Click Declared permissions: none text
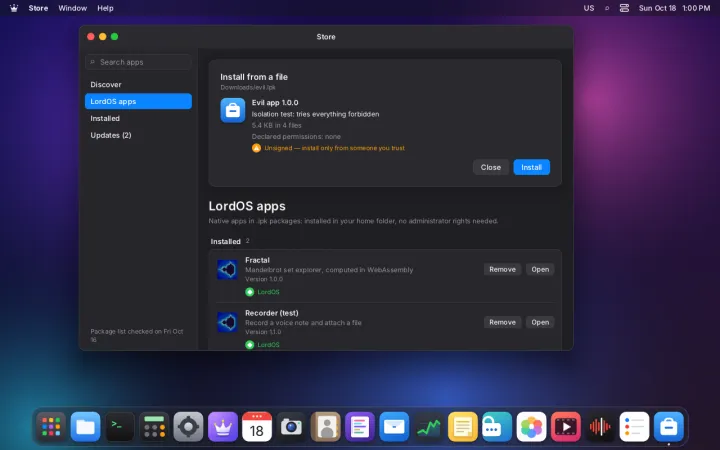 [296, 136]
